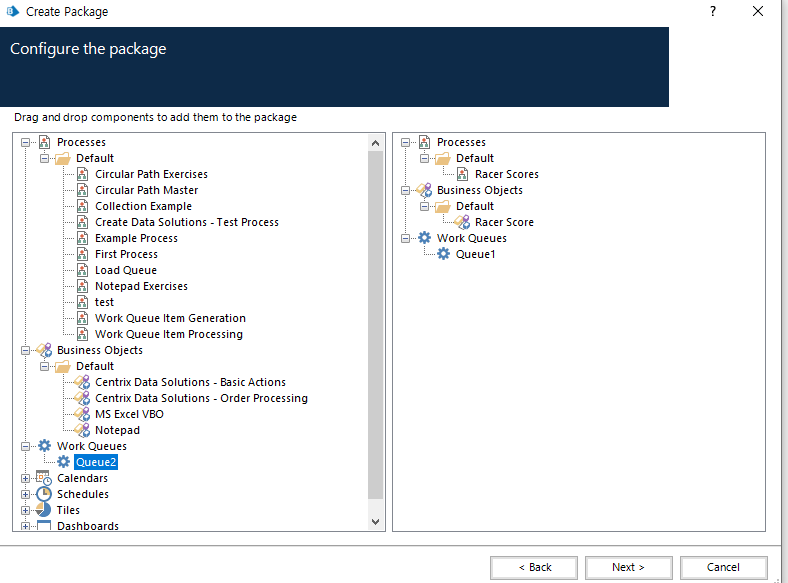Select Load Queue process
The image size is (788, 583).
(x=126, y=270)
